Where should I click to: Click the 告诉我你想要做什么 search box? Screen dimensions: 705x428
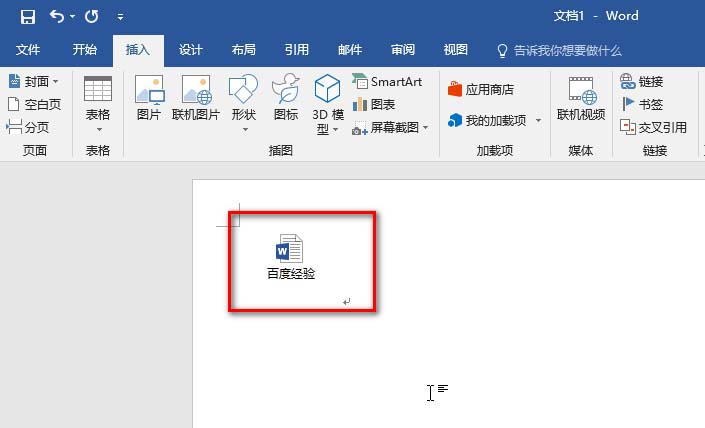pyautogui.click(x=560, y=50)
